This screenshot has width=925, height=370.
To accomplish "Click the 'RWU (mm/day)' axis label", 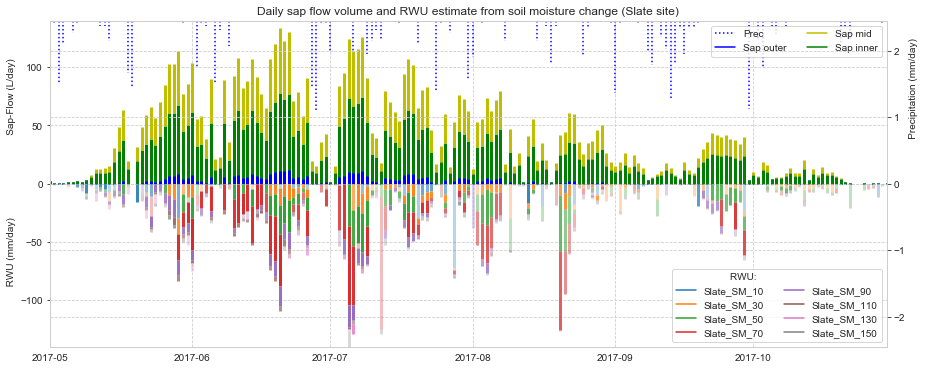I will (11, 253).
